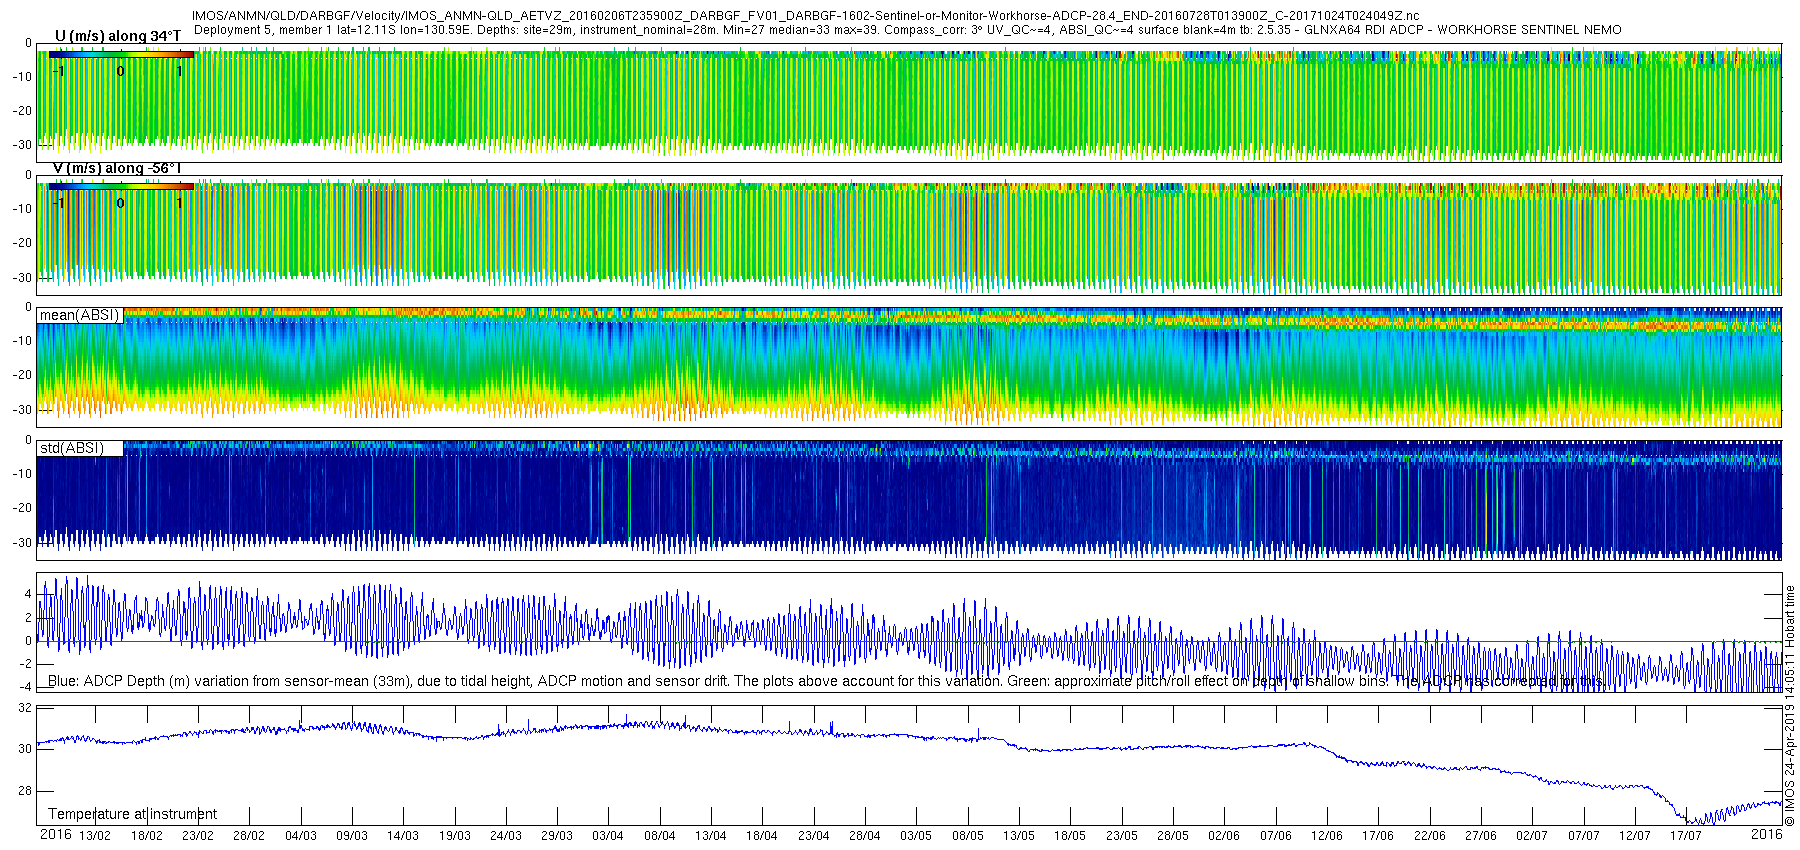Click the '22/06' date tick label
The image size is (1800, 850).
1430,836
